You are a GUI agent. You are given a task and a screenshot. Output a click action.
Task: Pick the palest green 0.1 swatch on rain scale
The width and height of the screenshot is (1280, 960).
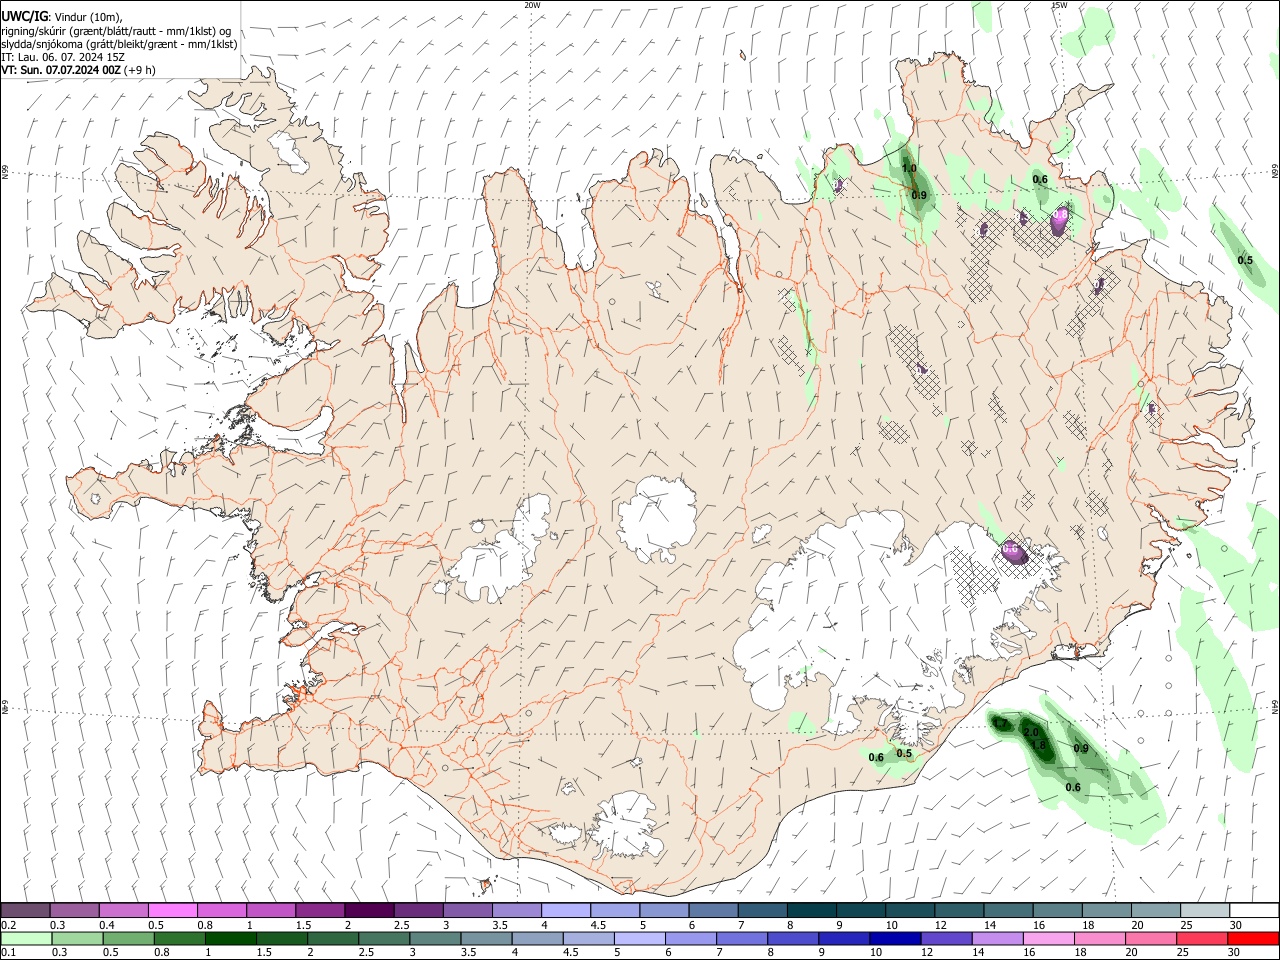click(26, 938)
